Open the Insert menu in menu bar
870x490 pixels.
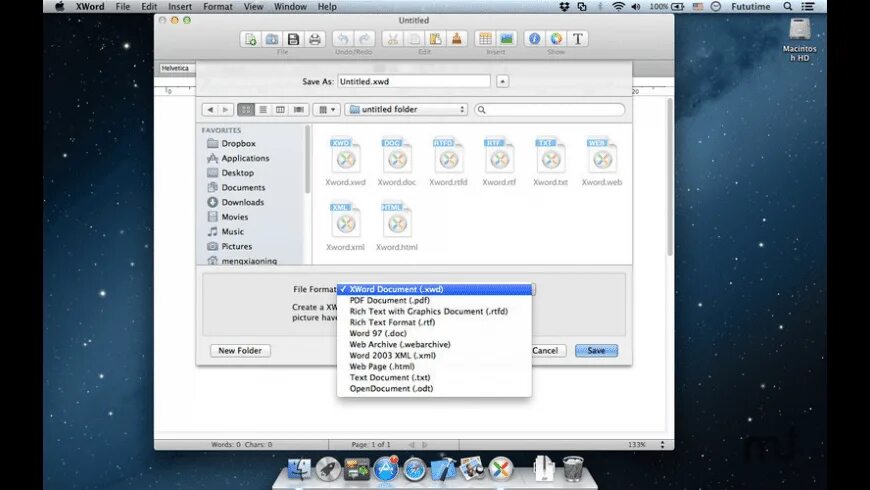pos(180,7)
